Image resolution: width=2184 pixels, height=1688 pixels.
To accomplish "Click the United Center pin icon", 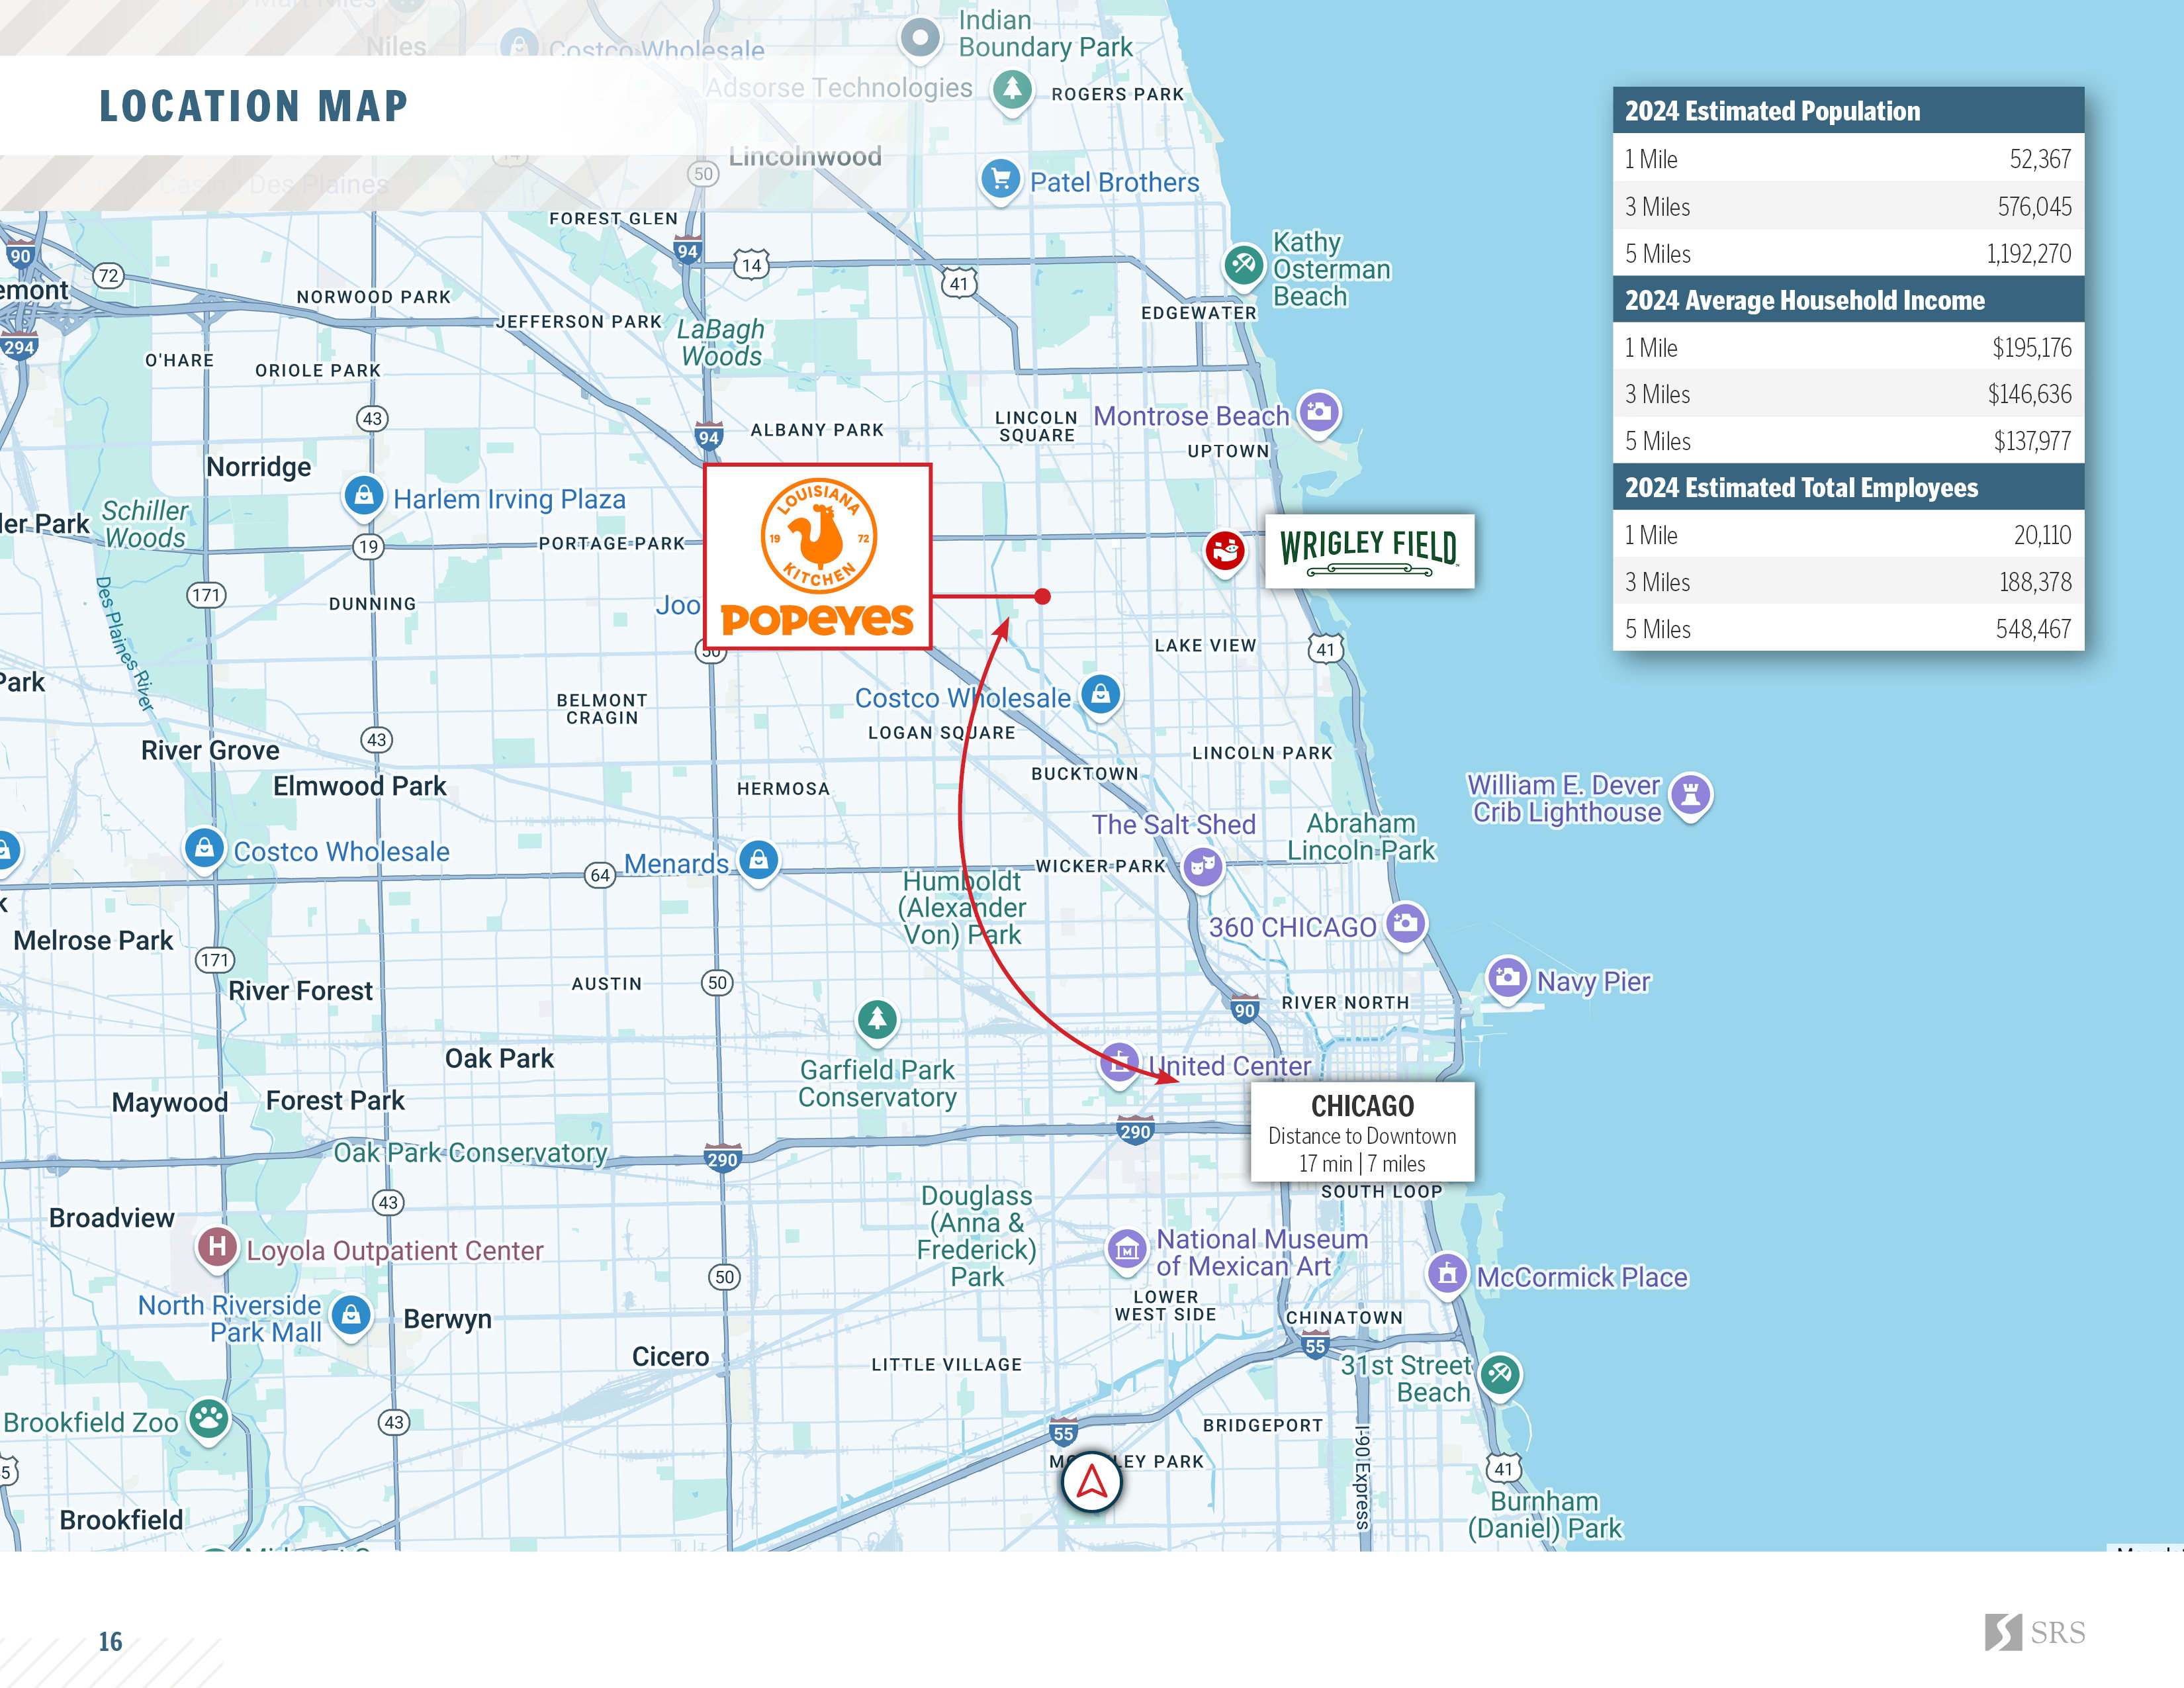I will coord(1120,1064).
